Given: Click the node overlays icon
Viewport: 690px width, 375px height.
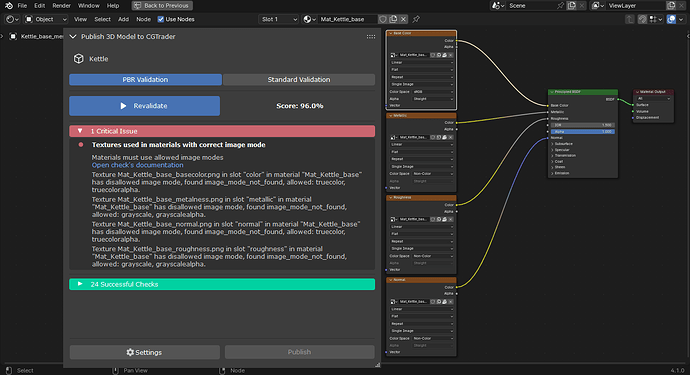Looking at the screenshot, I should tap(671, 19).
